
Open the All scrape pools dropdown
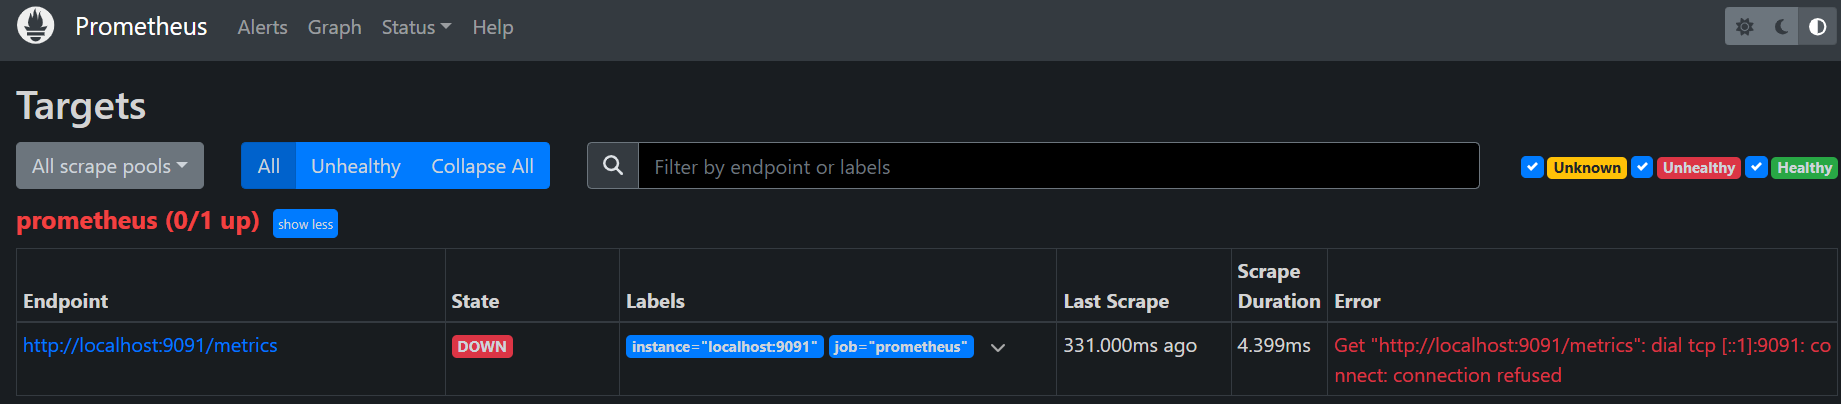click(x=110, y=166)
